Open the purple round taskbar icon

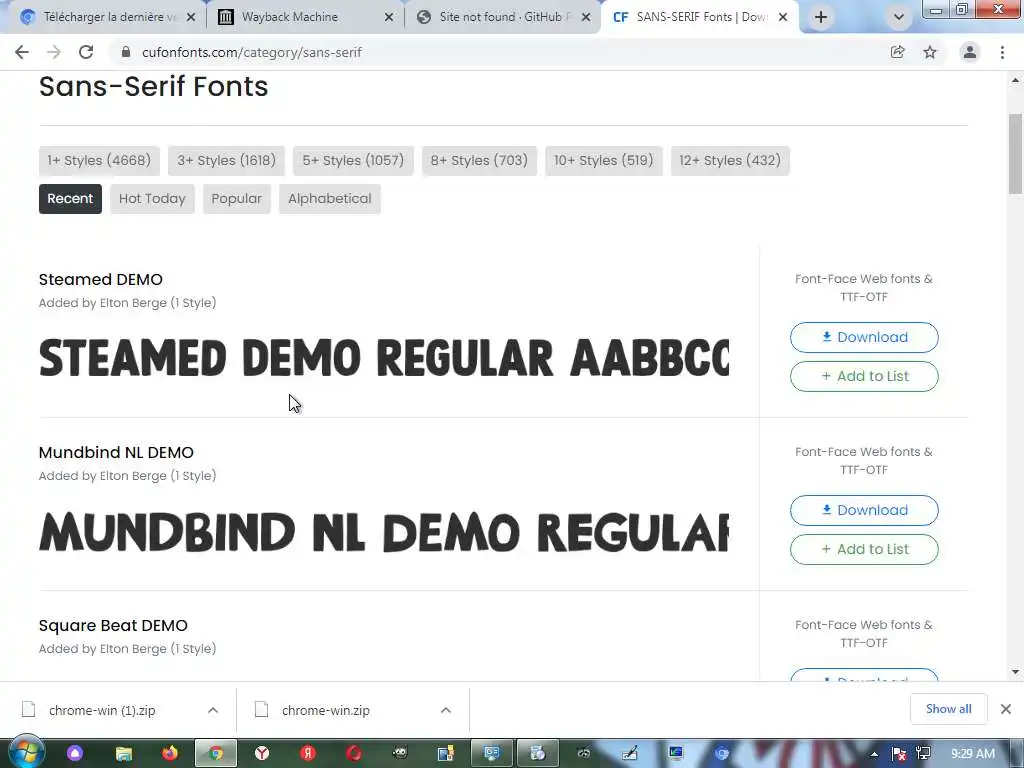point(75,754)
